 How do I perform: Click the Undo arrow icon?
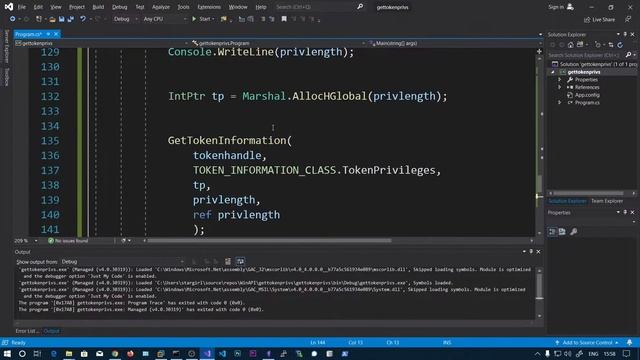click(x=83, y=19)
